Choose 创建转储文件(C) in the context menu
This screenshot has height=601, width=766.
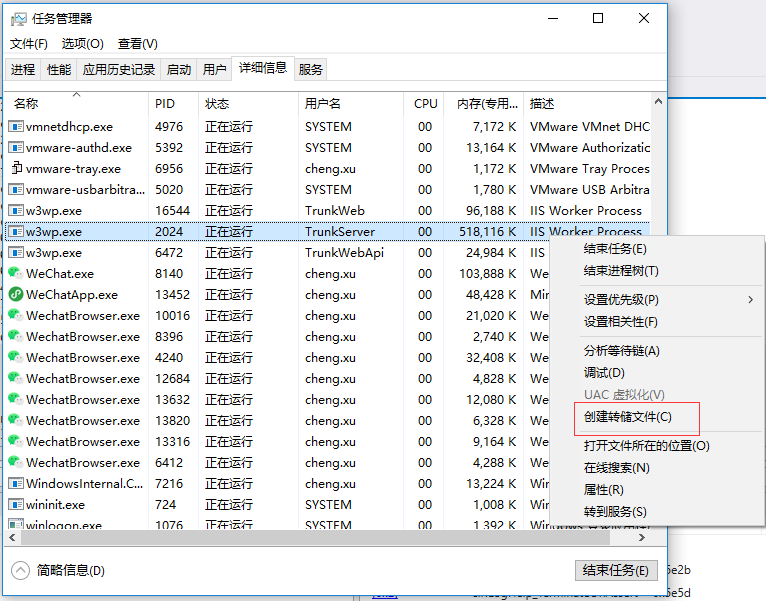click(628, 417)
